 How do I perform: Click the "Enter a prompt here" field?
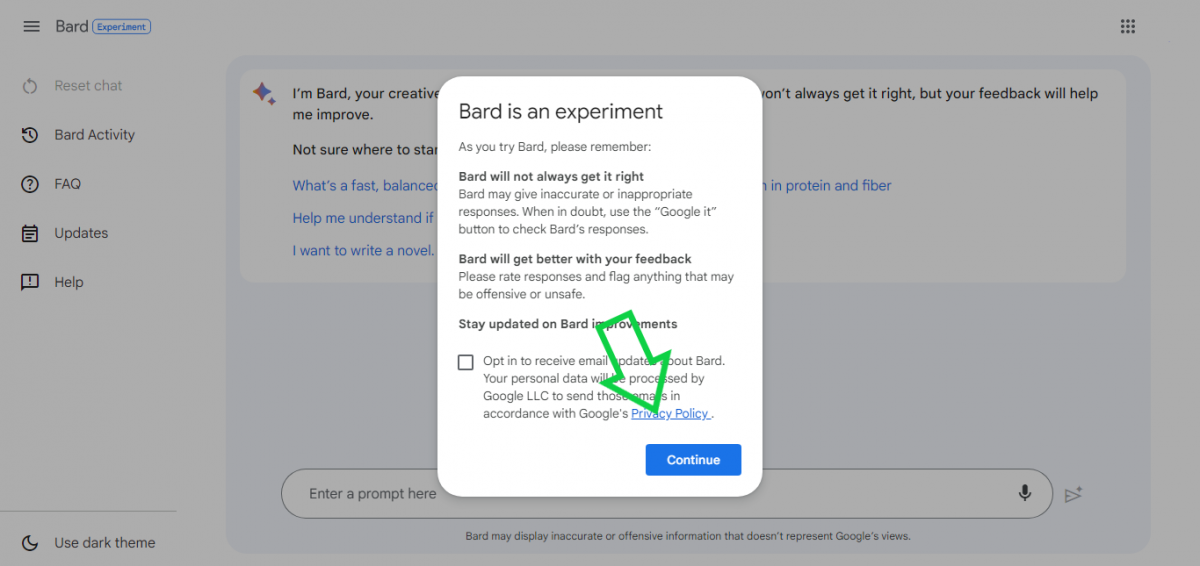(x=373, y=494)
